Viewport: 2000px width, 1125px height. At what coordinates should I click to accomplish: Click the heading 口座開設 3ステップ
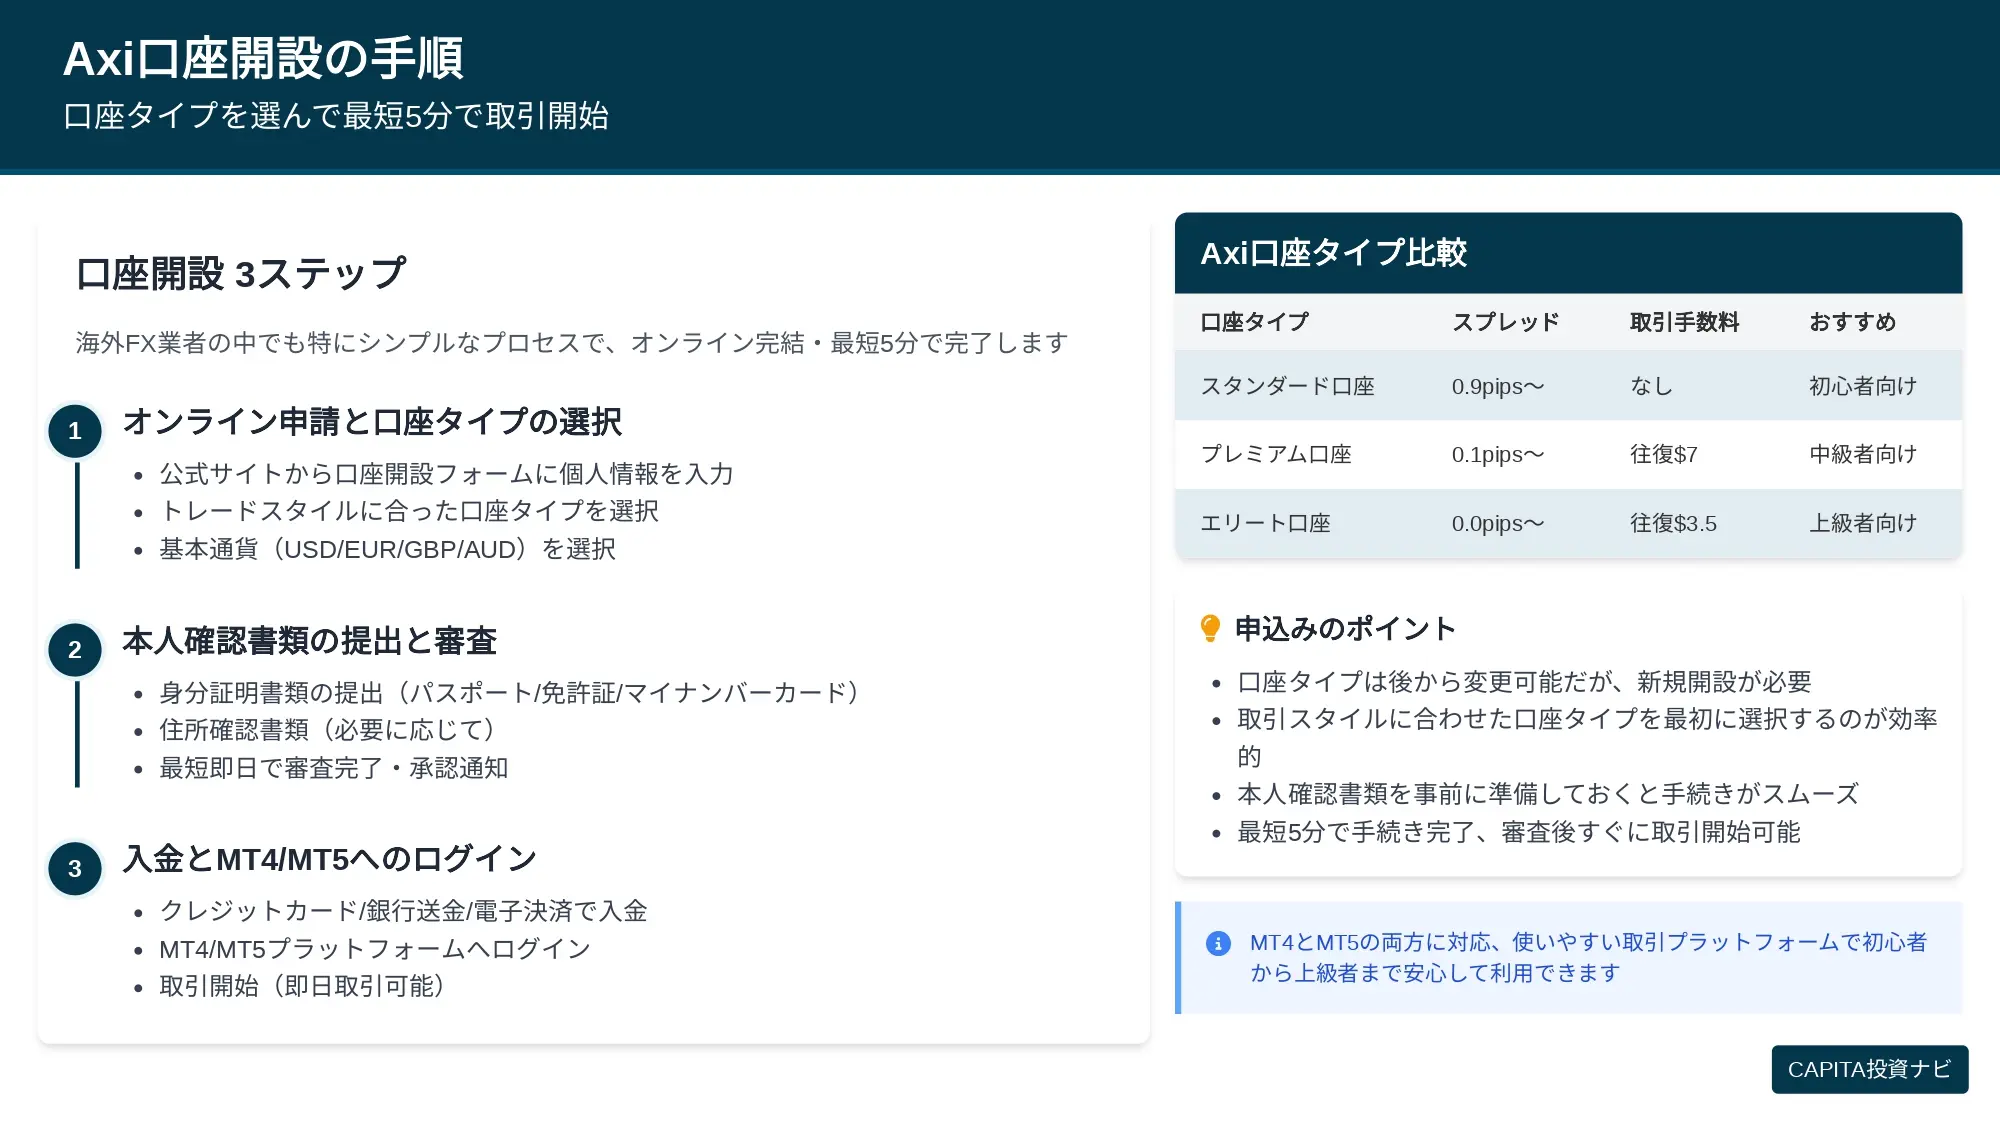(241, 273)
